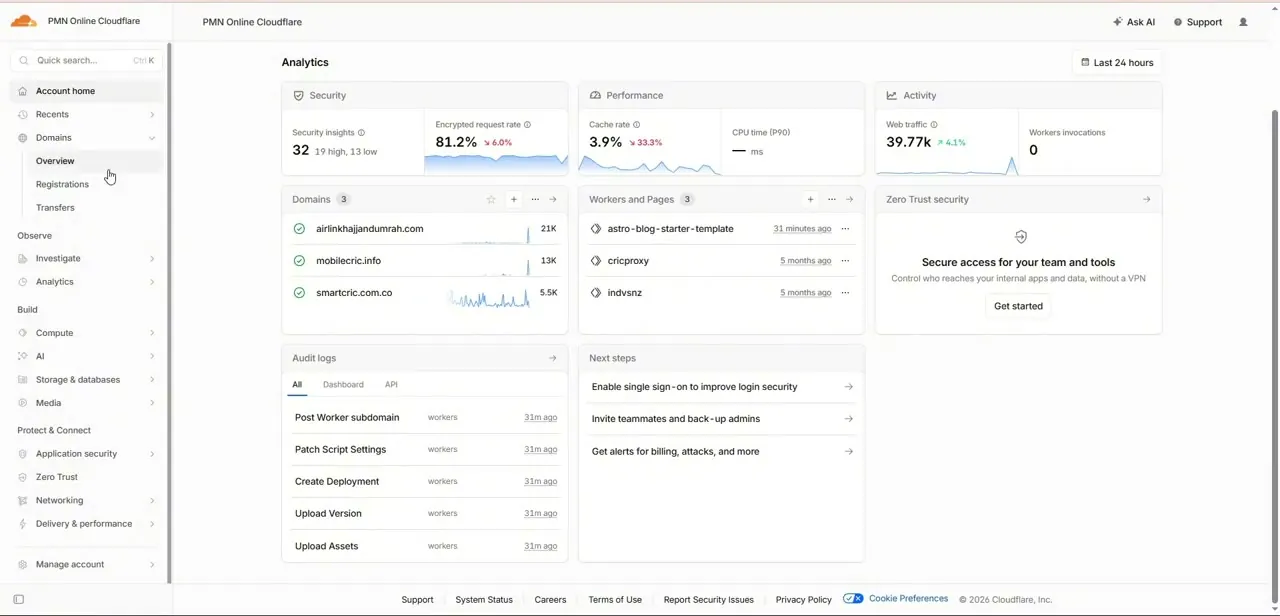
Task: Expand the Compute sidebar section
Action: pyautogui.click(x=152, y=333)
